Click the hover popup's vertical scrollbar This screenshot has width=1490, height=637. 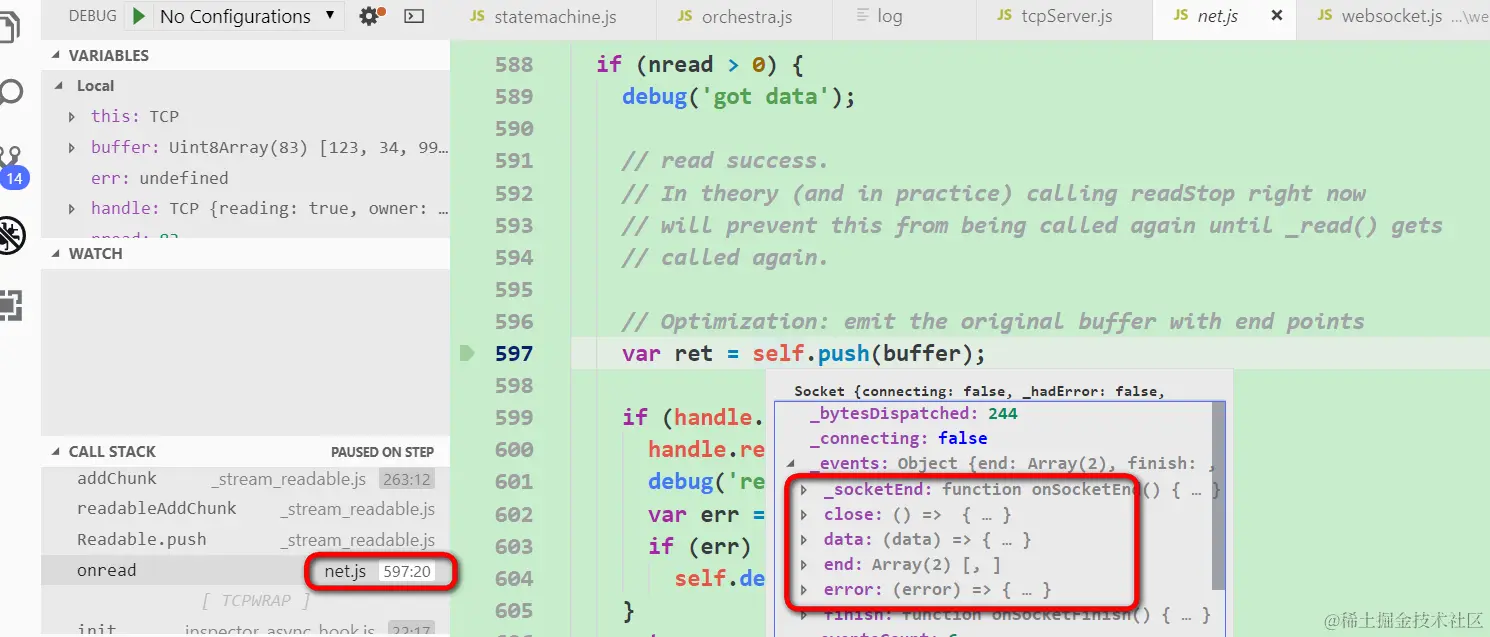1218,495
